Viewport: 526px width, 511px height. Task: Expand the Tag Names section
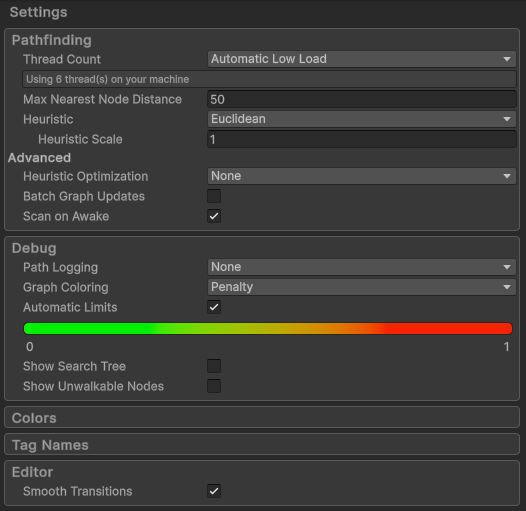[x=50, y=445]
